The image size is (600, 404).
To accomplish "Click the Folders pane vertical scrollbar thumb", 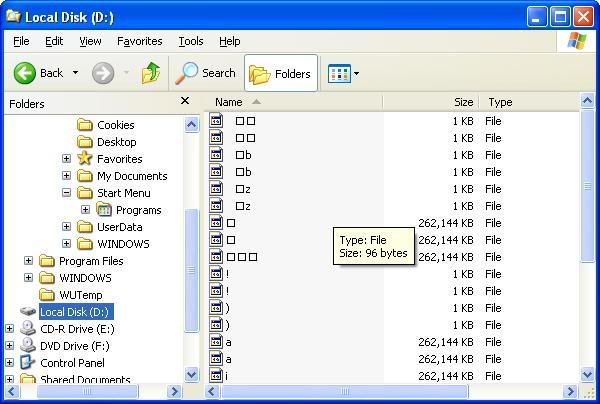I will 191,270.
